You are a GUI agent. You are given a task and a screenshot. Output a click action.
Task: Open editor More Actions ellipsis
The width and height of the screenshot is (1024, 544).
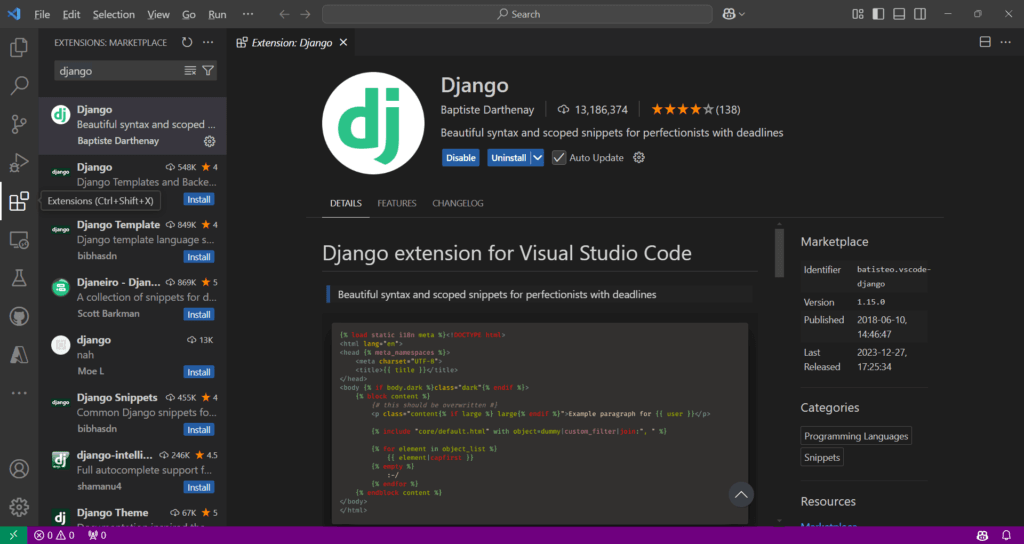(1006, 42)
